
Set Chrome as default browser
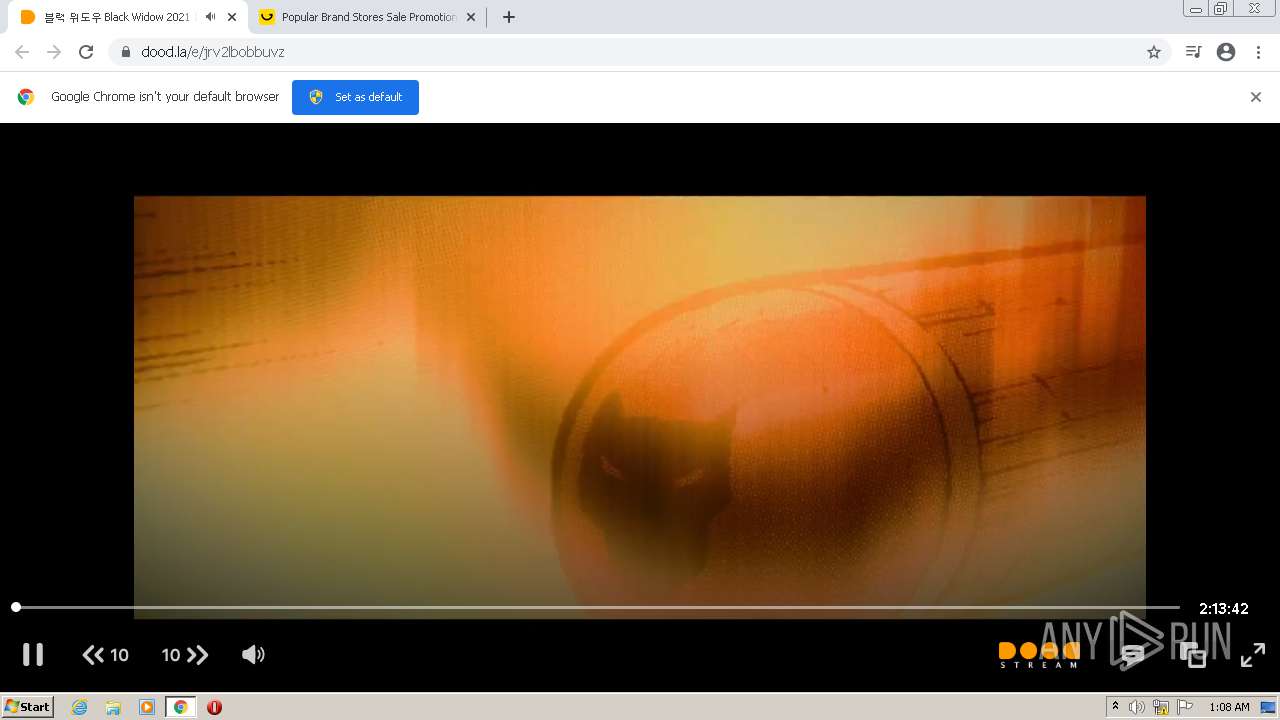tap(355, 97)
